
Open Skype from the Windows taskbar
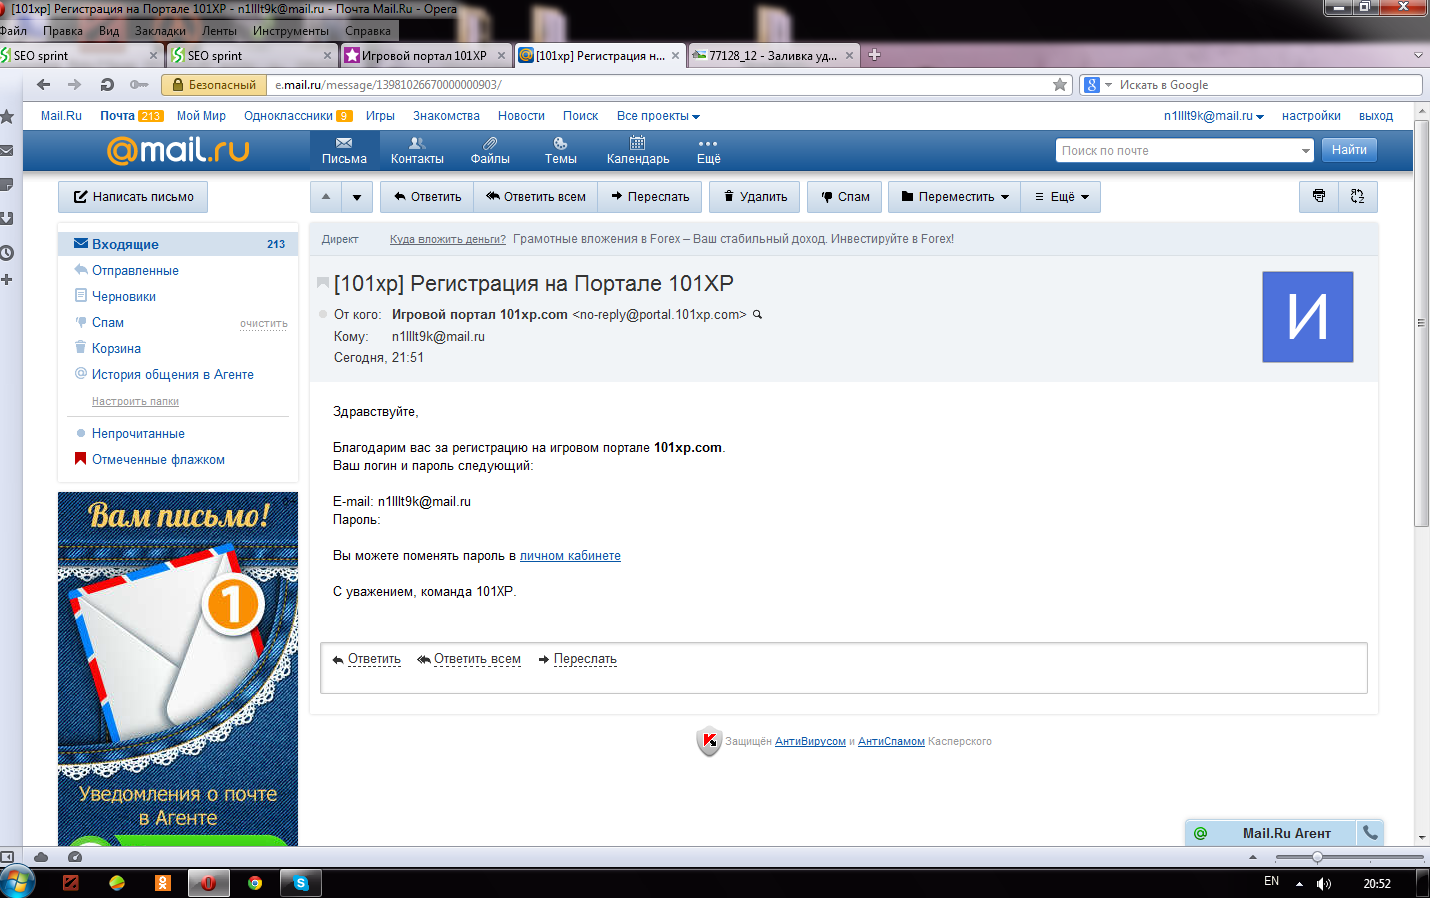pyautogui.click(x=301, y=883)
